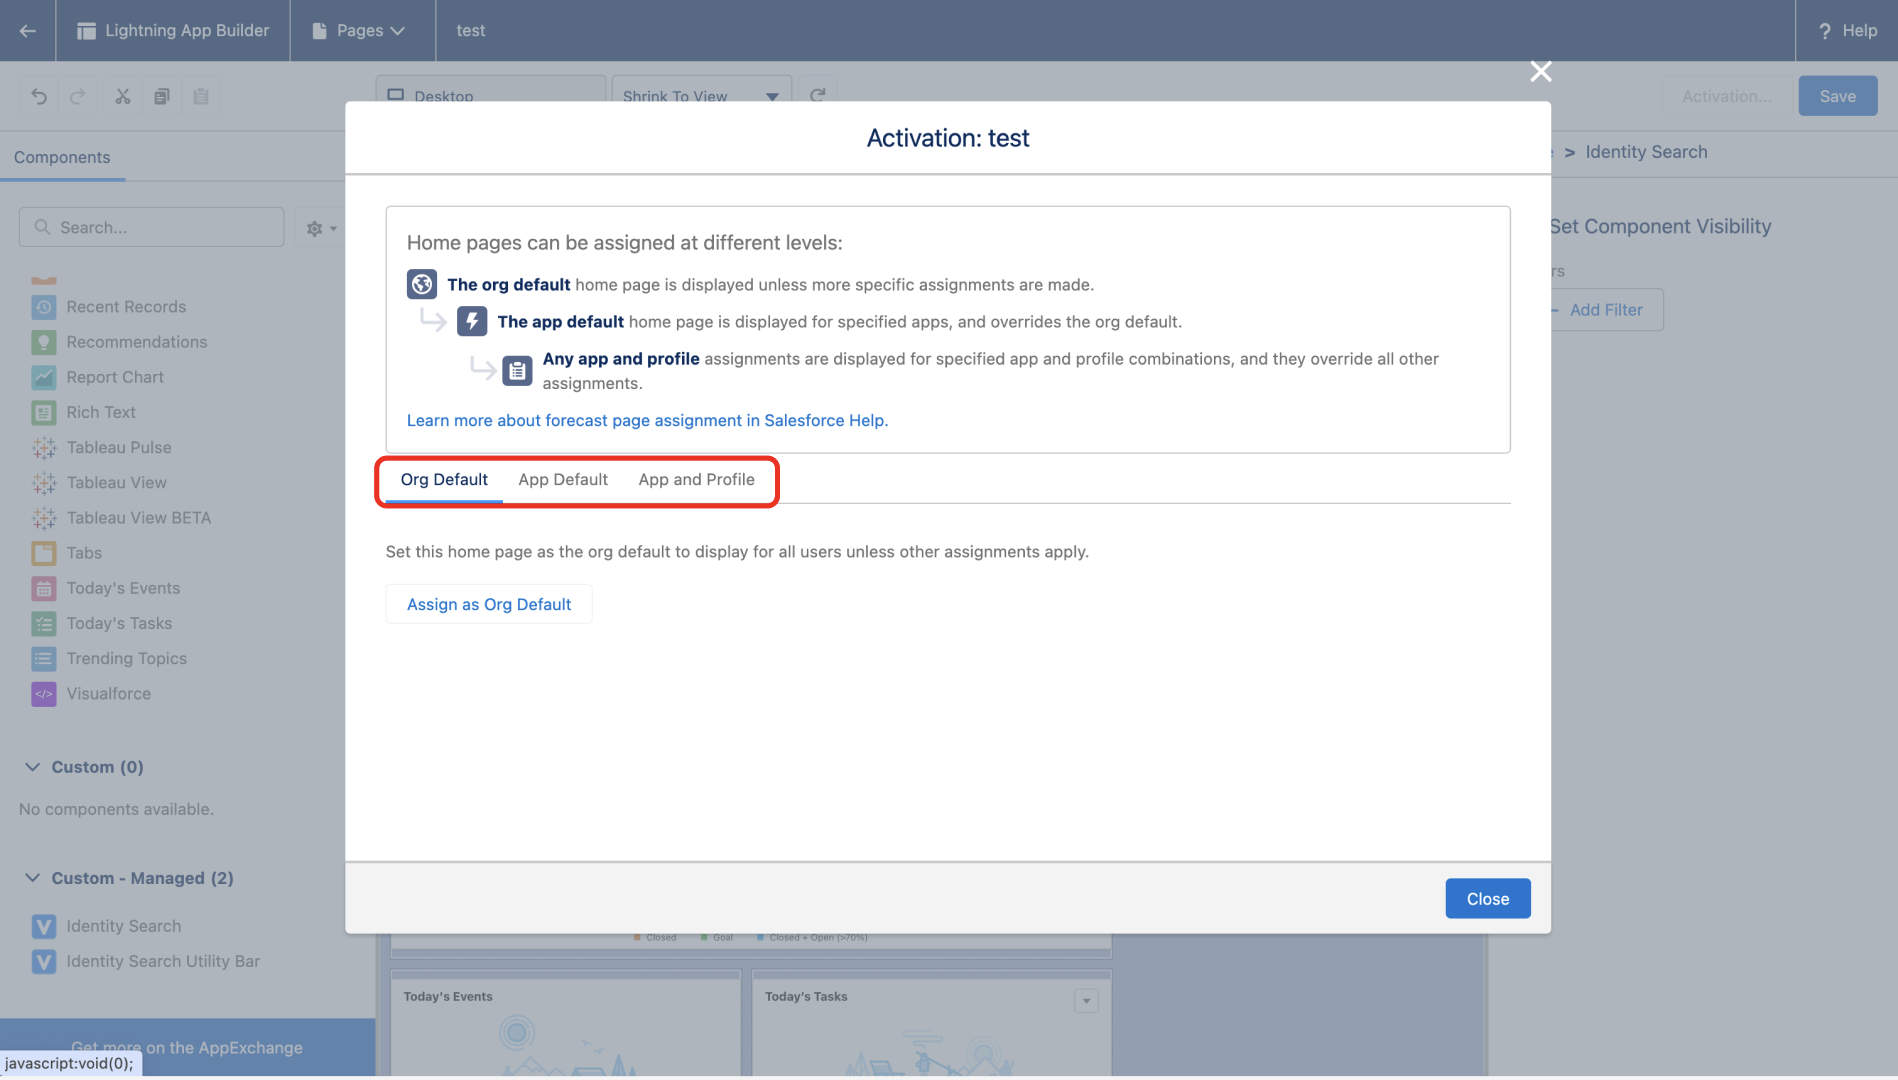The height and width of the screenshot is (1080, 1898).
Task: Click the back arrow in the header
Action: click(27, 31)
